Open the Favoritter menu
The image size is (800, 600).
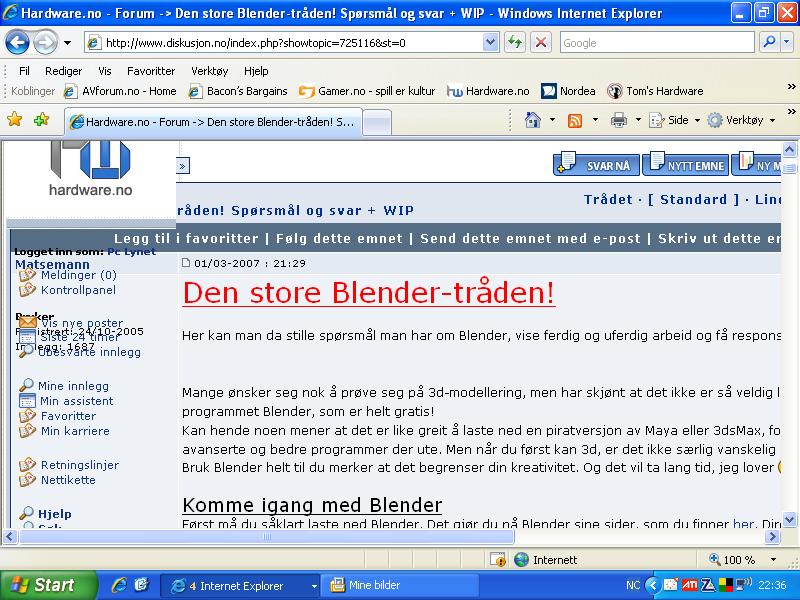(x=151, y=71)
